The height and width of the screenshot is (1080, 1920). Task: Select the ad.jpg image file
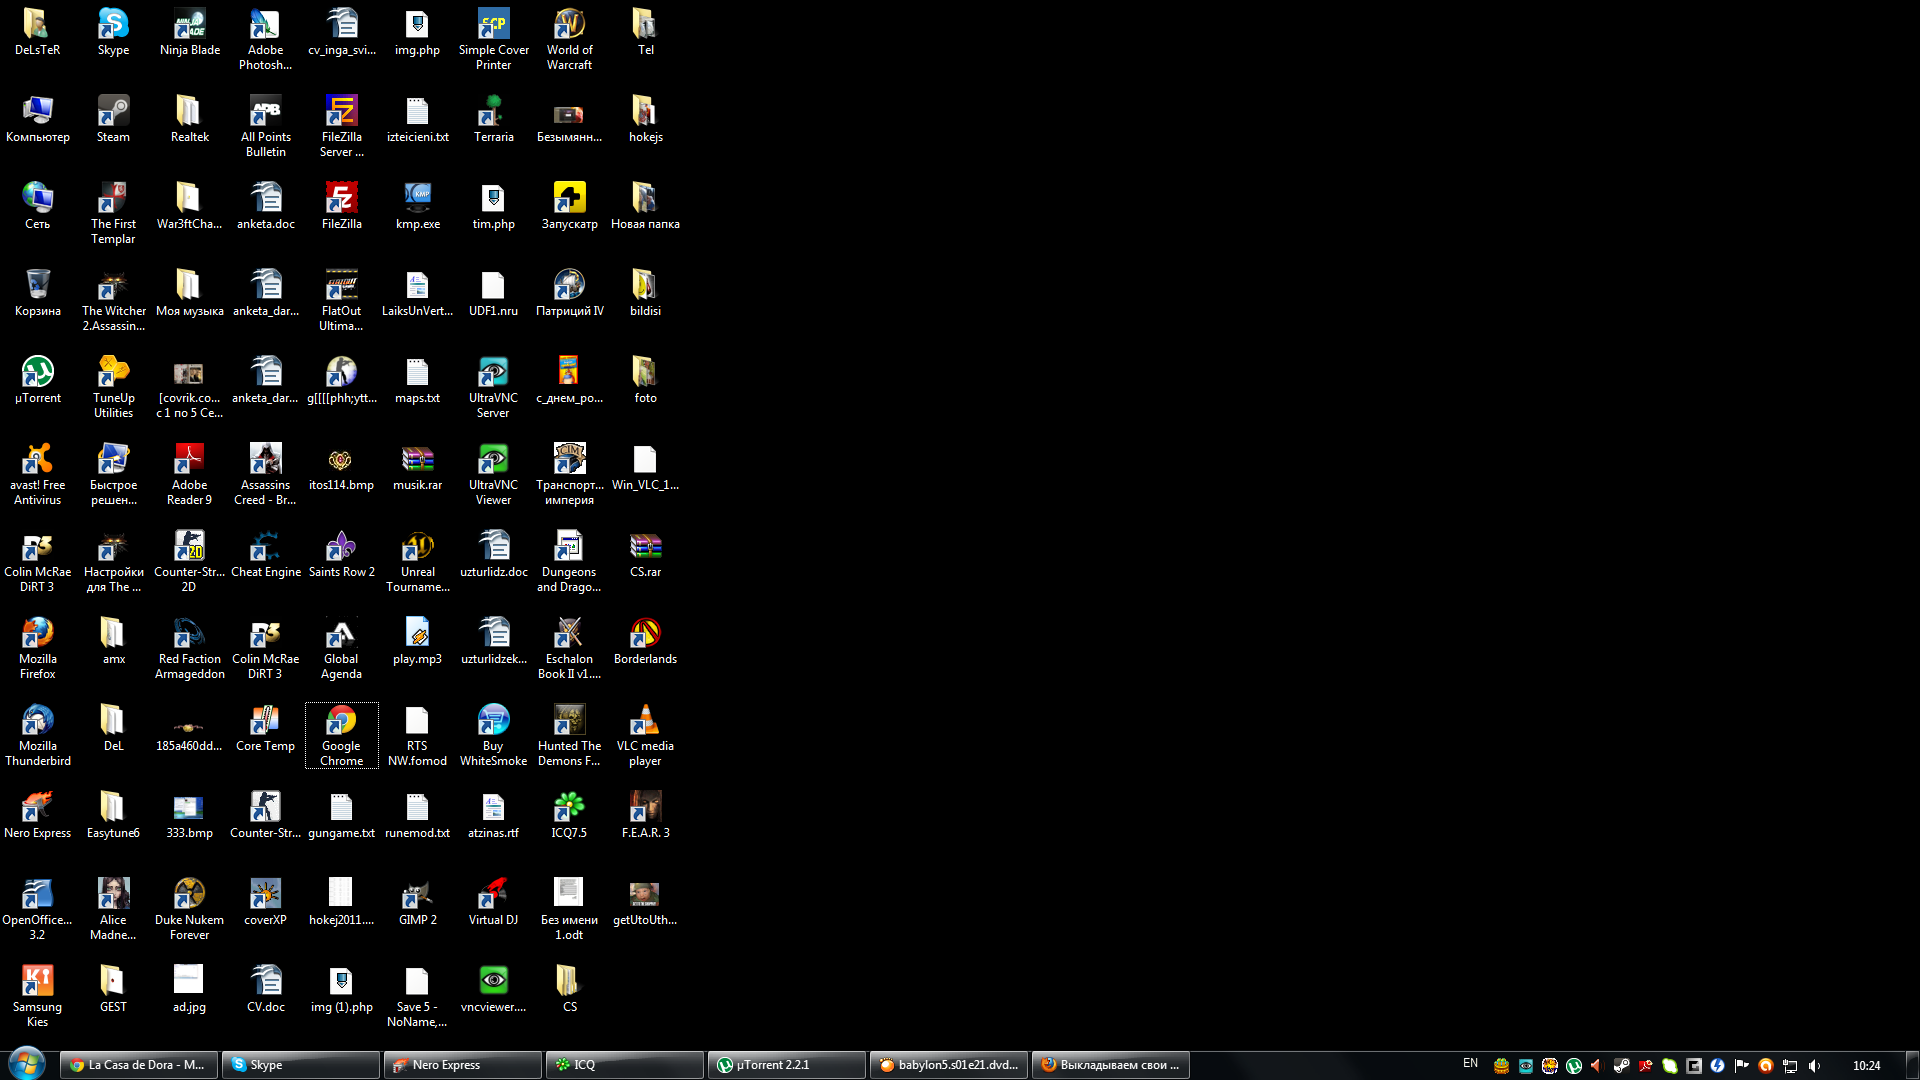(189, 989)
